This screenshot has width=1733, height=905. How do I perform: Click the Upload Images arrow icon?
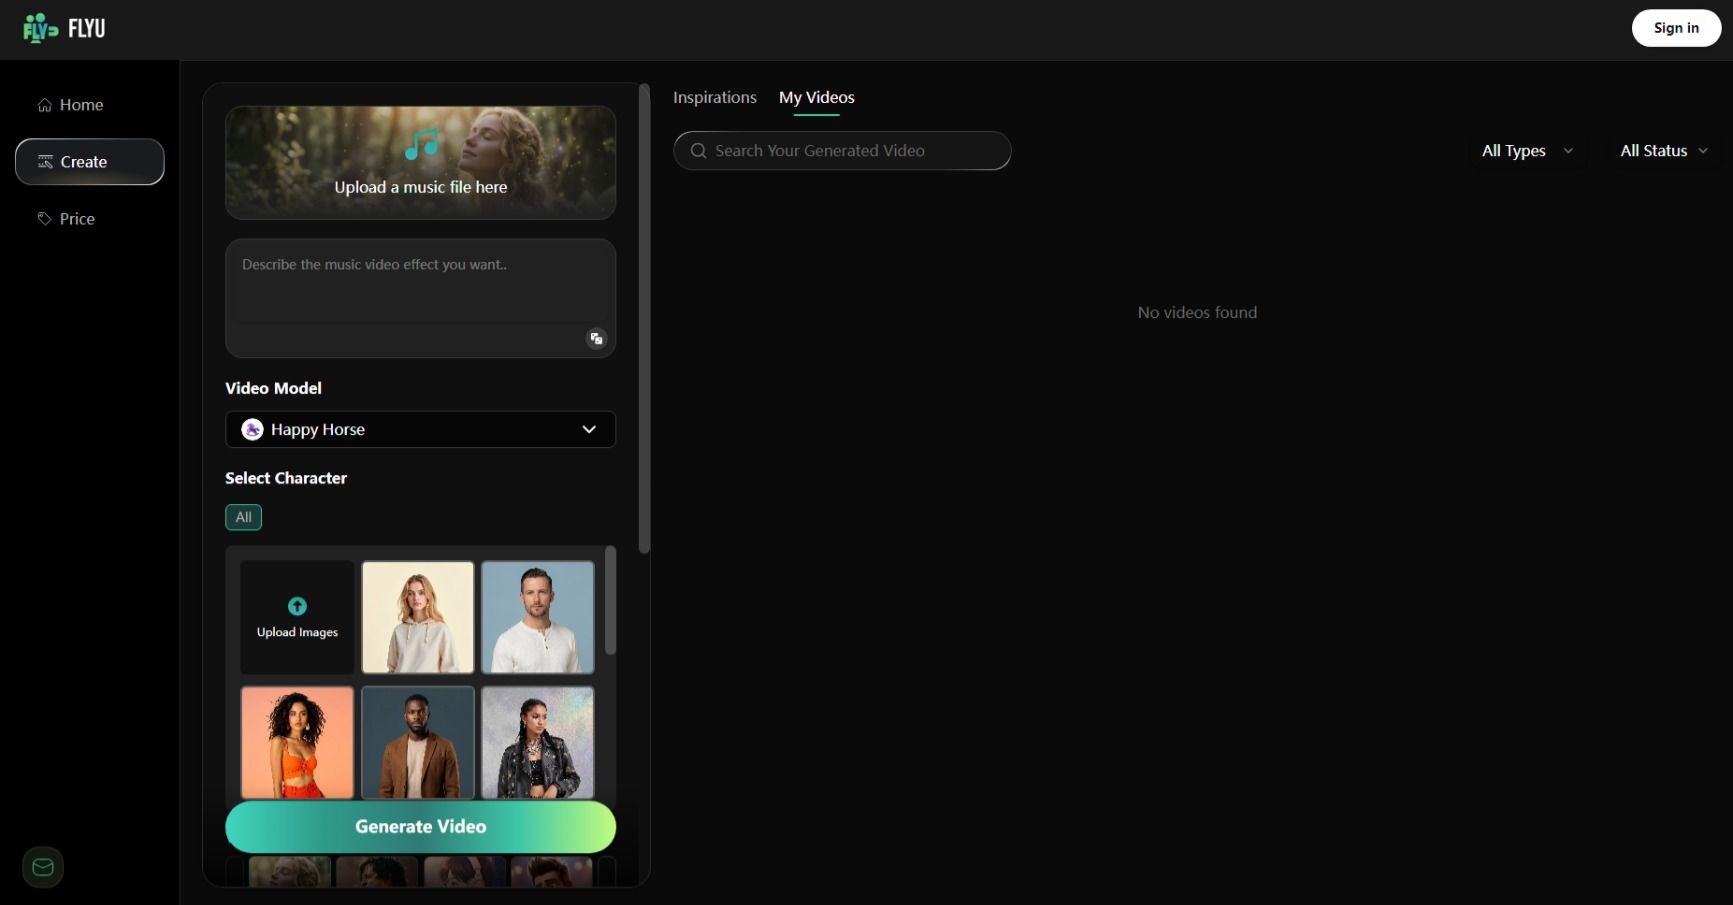(297, 606)
